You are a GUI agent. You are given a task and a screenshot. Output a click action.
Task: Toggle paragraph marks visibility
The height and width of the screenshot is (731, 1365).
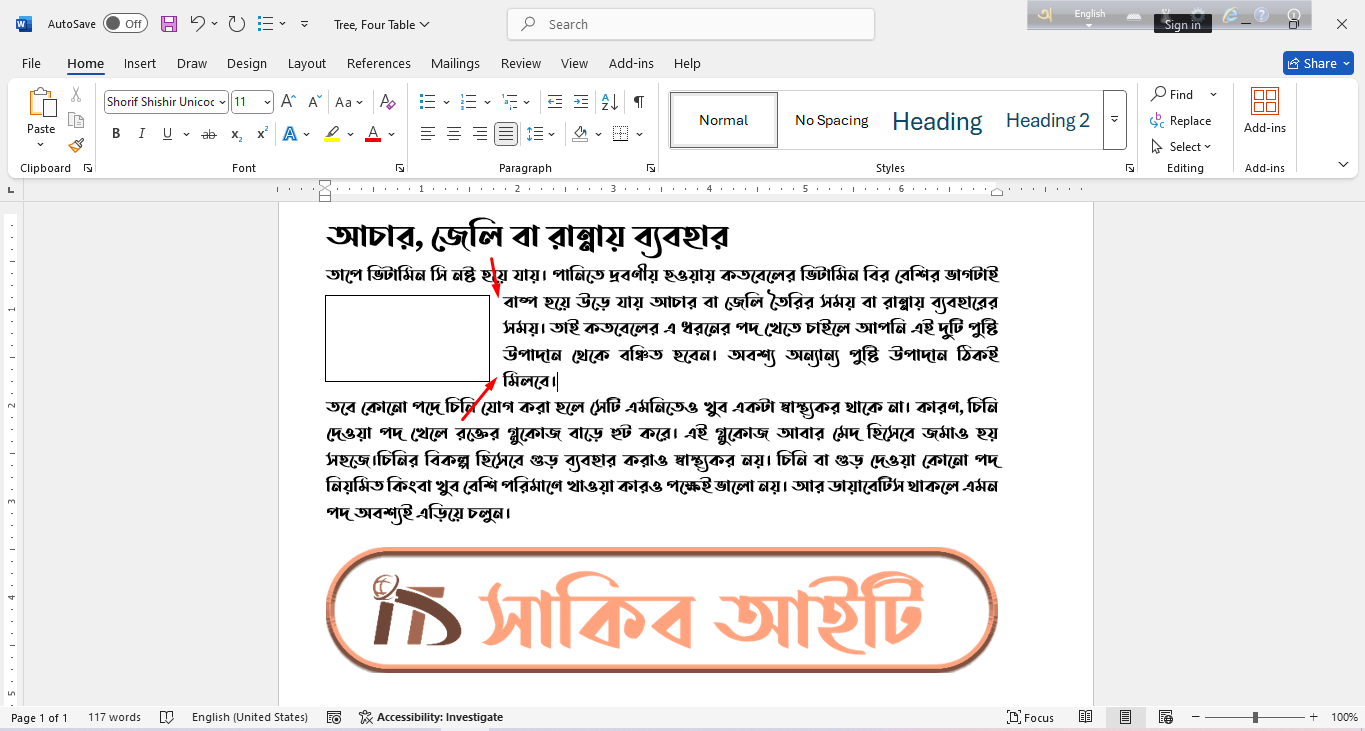[637, 101]
